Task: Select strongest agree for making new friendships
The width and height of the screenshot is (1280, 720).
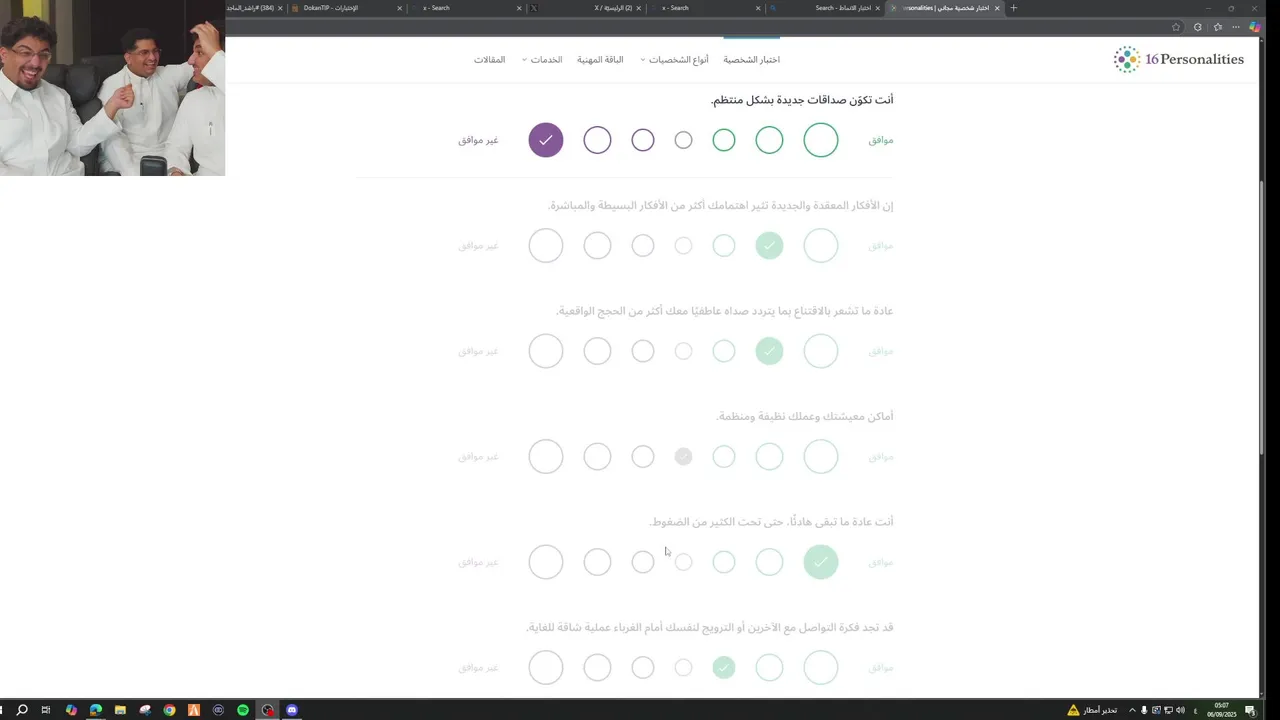Action: (x=821, y=140)
